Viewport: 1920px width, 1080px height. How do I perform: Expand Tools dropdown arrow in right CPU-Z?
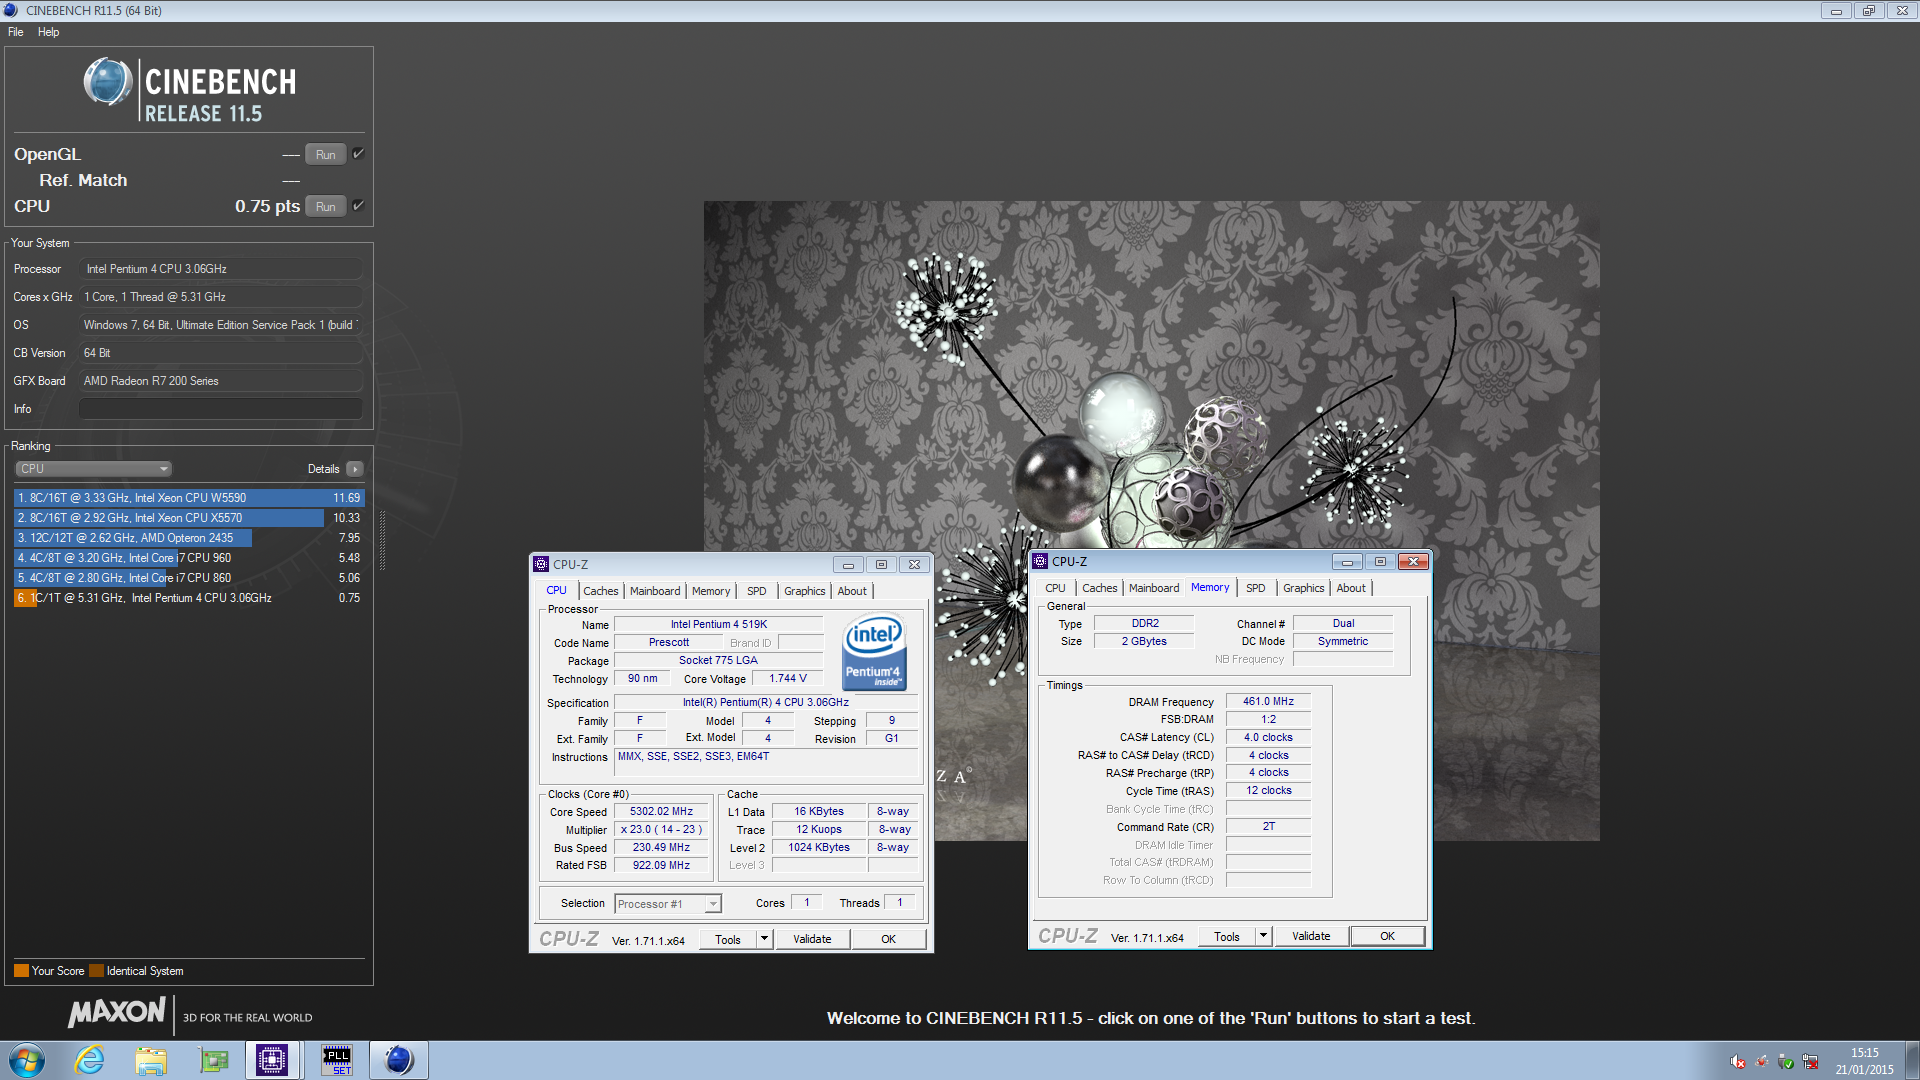(x=1264, y=936)
